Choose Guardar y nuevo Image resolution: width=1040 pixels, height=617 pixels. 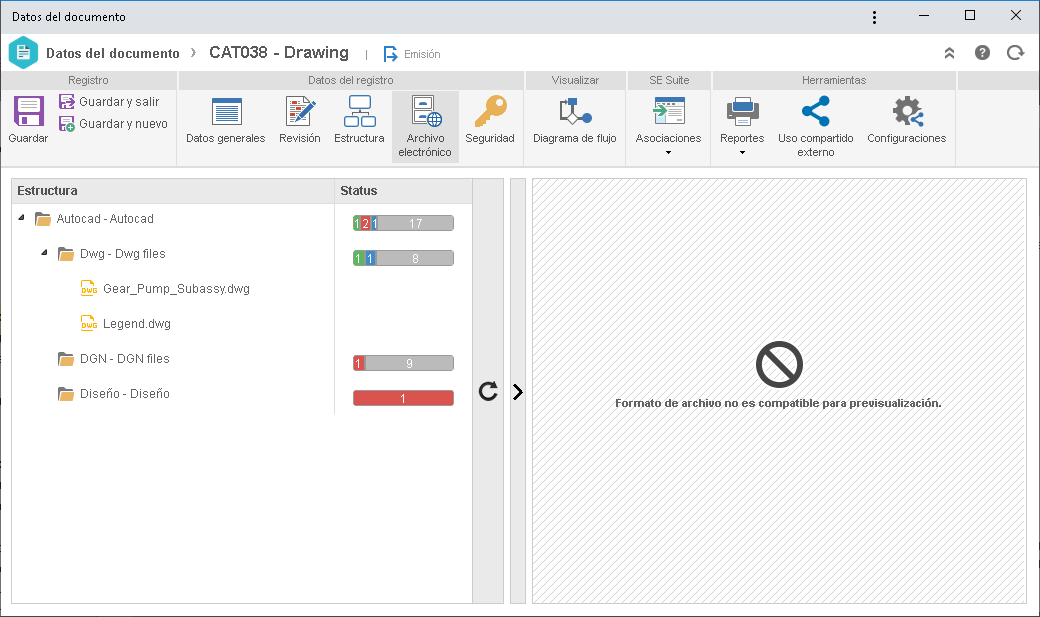(x=113, y=123)
